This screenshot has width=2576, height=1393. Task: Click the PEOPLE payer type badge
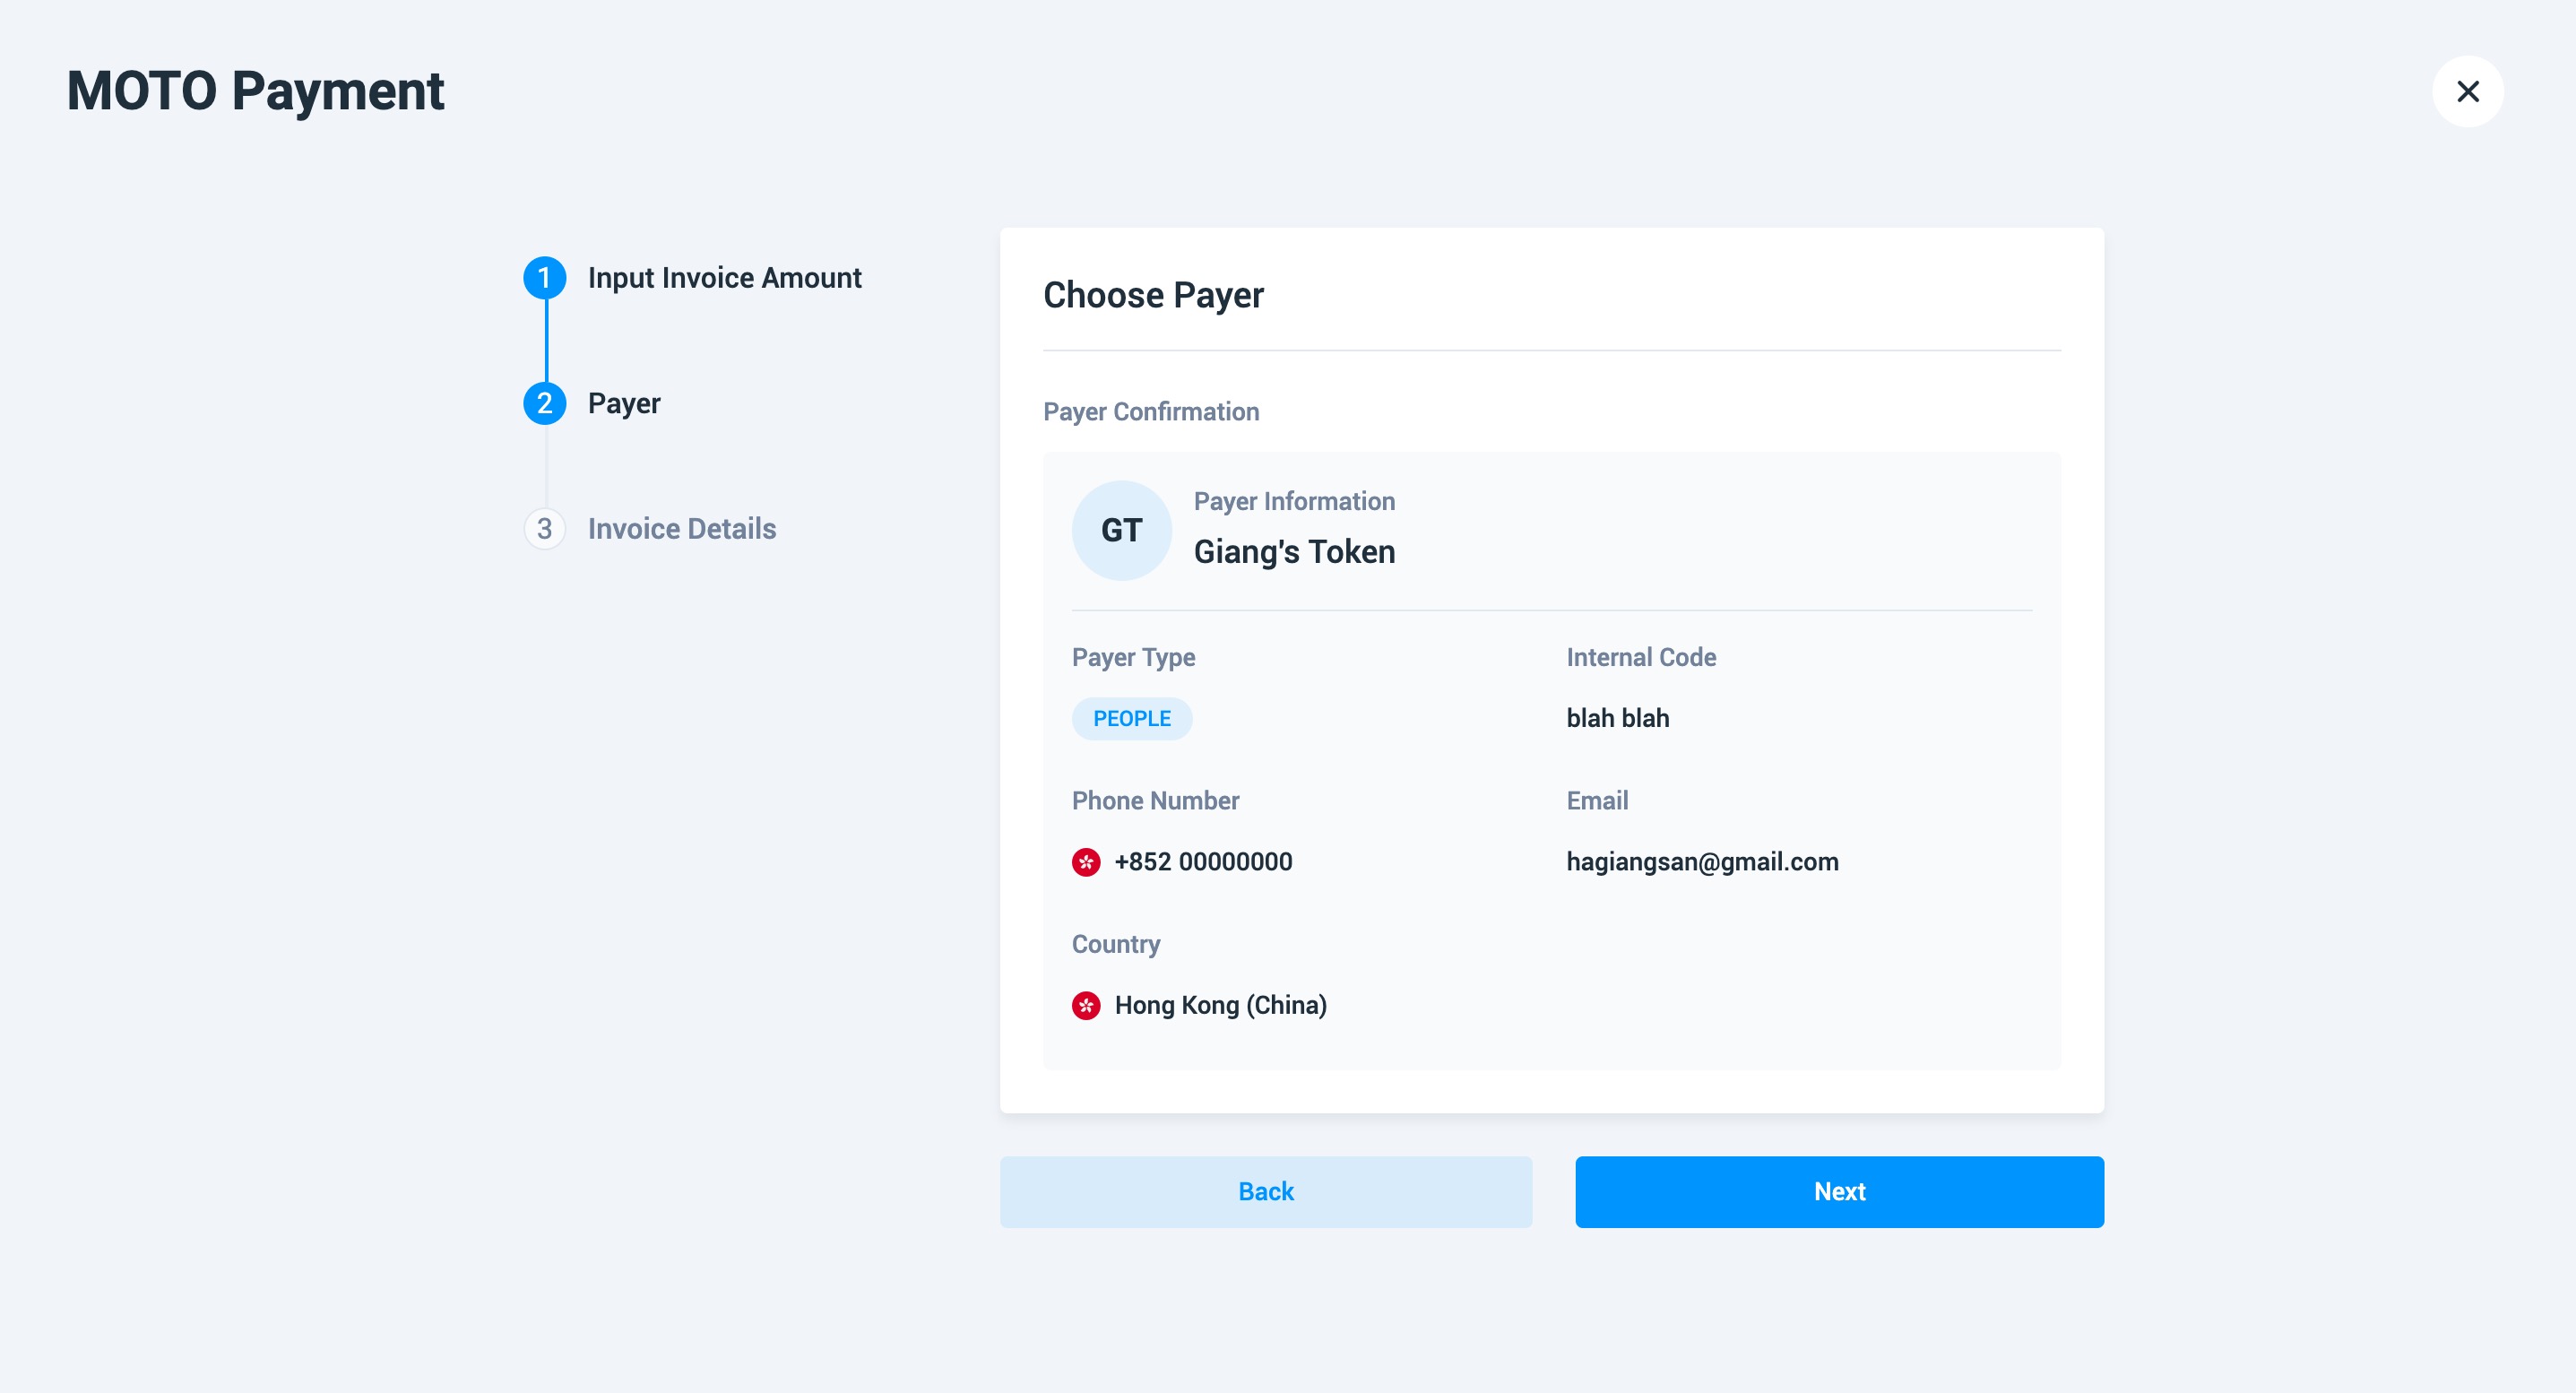pos(1131,718)
